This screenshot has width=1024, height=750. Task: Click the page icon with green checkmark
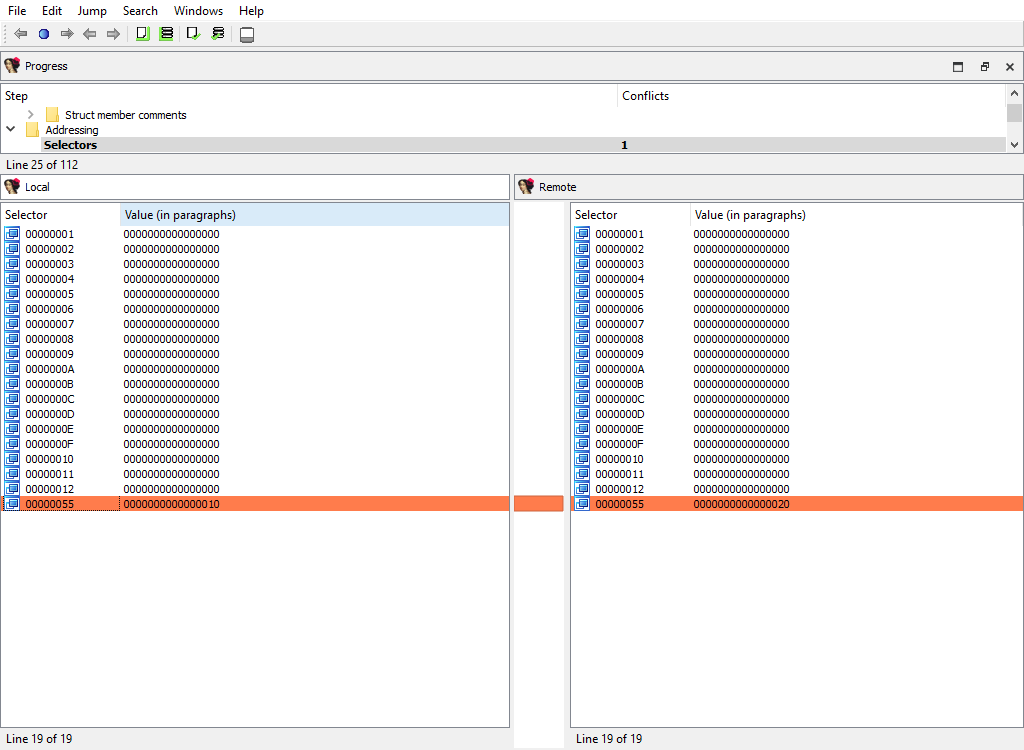[x=193, y=34]
